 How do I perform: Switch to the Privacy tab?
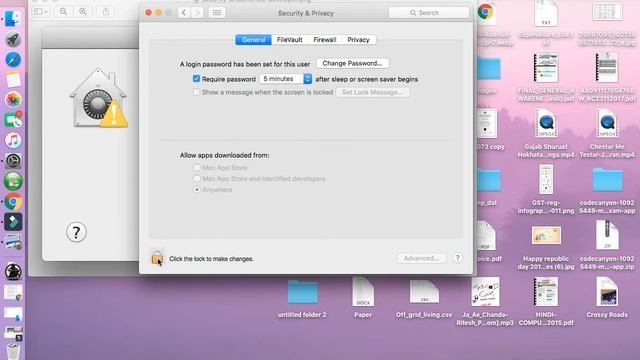point(358,40)
